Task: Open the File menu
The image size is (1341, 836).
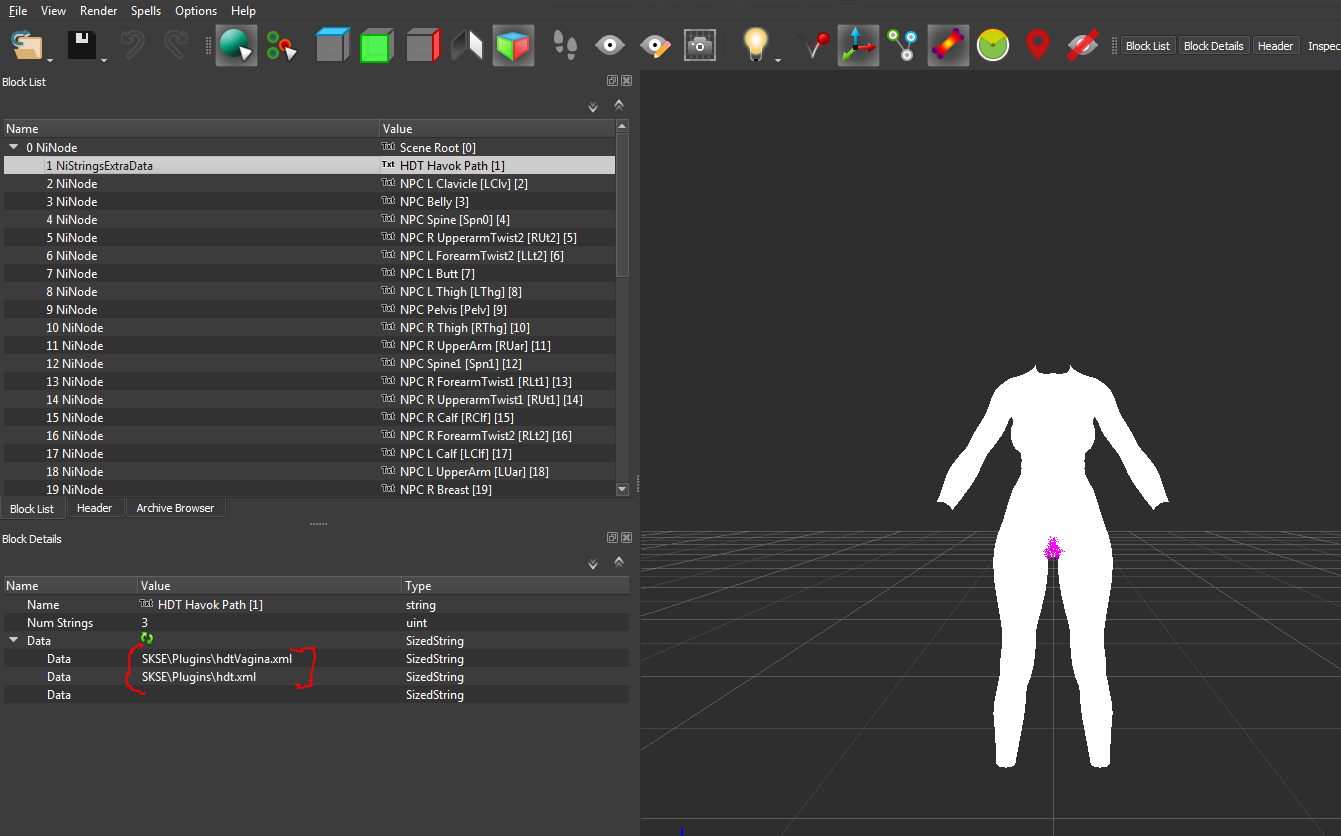Action: click(x=18, y=11)
